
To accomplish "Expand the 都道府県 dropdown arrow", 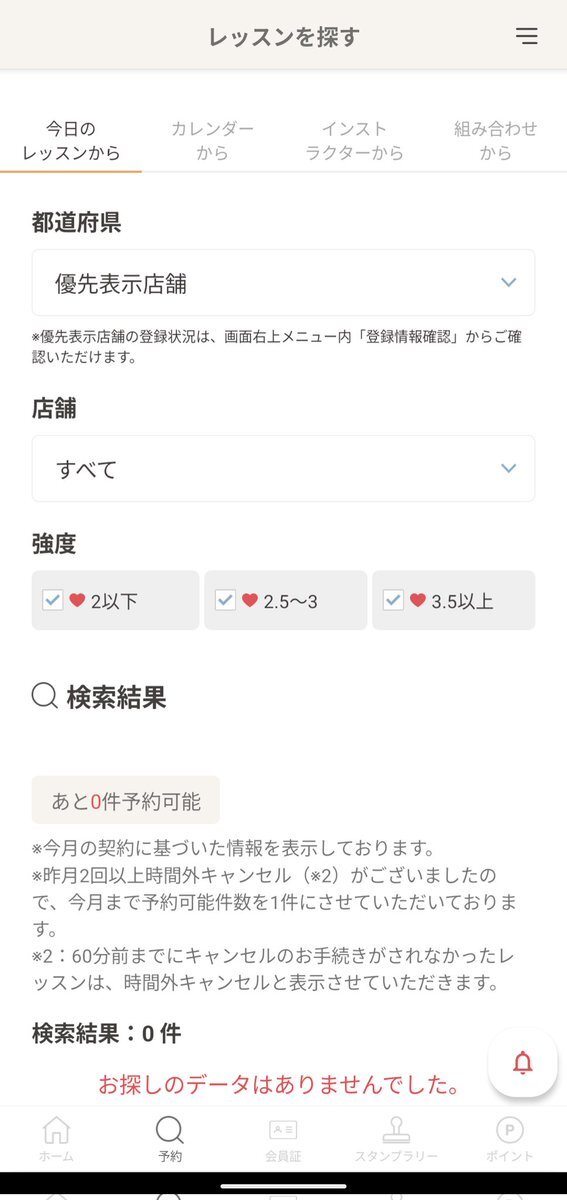I will tap(508, 283).
